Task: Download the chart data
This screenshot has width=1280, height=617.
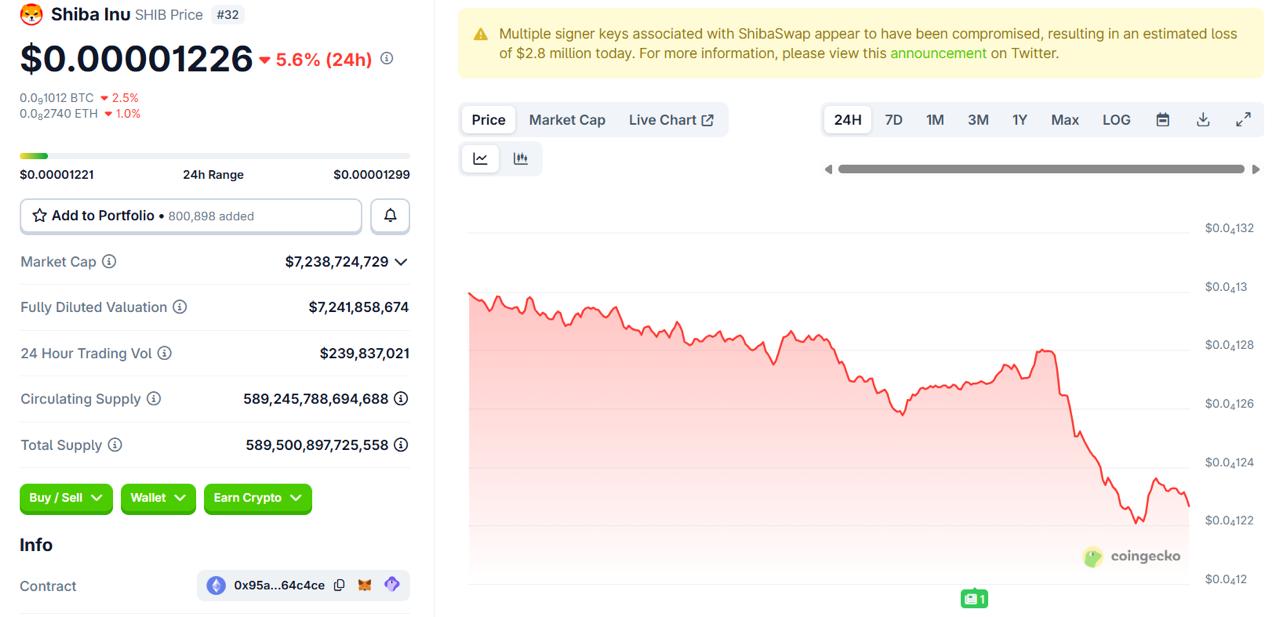Action: point(1203,120)
